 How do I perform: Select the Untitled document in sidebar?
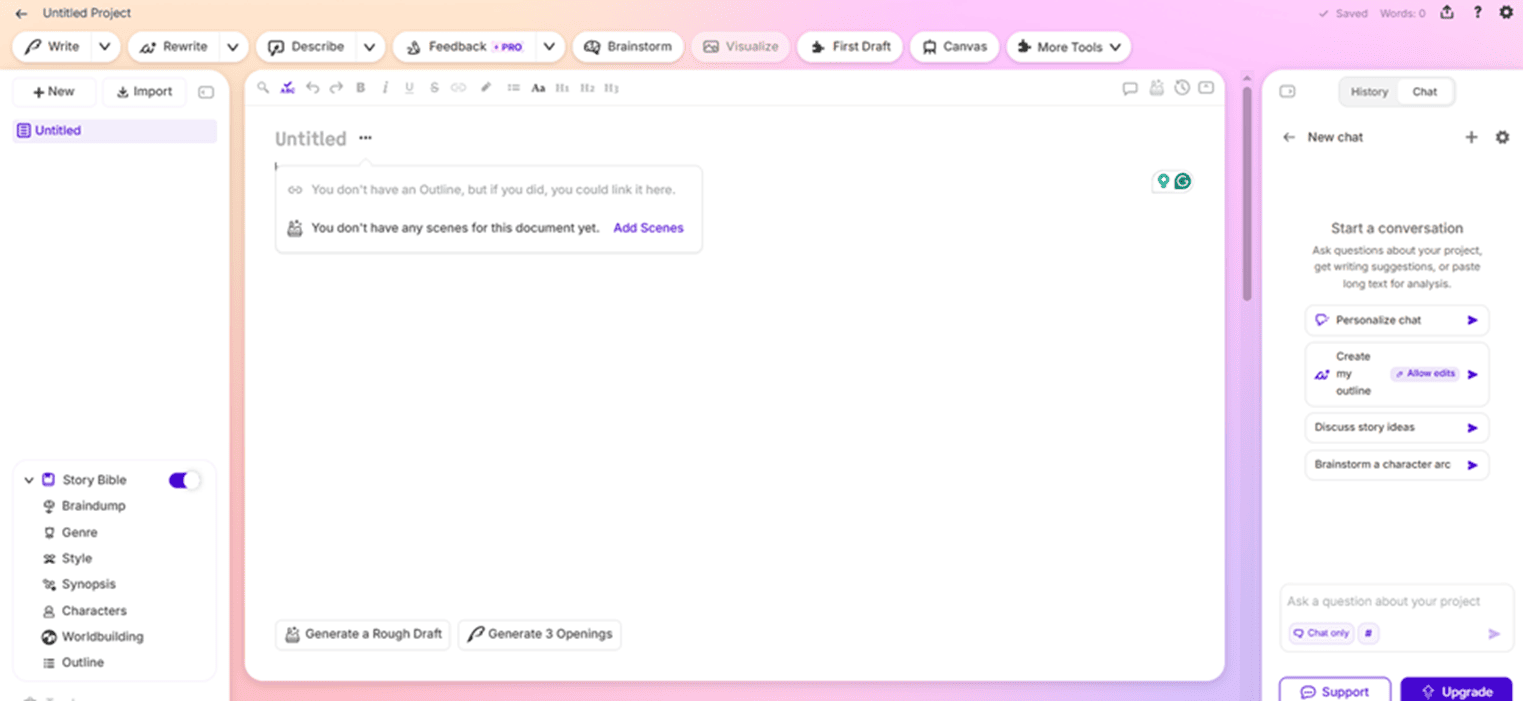(x=114, y=131)
